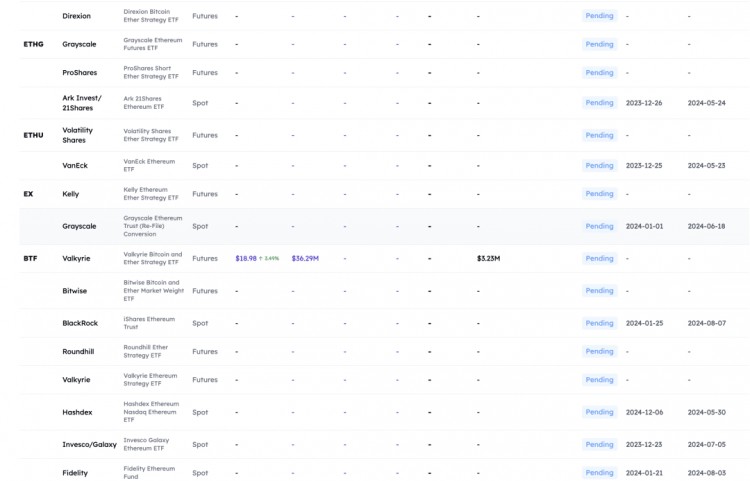Screen dimensions: 750x481
Task: Click the 2023-12-25 date
Action: 644,166
